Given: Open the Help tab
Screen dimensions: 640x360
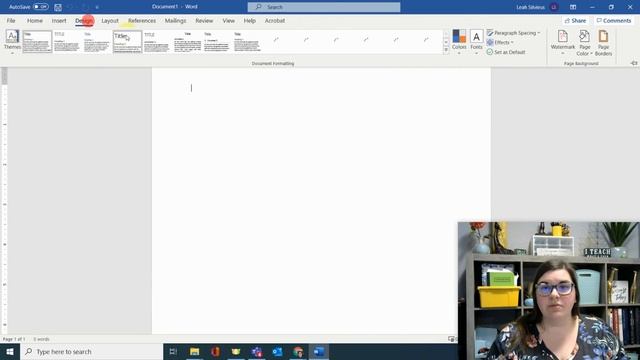Looking at the screenshot, I should [249, 20].
